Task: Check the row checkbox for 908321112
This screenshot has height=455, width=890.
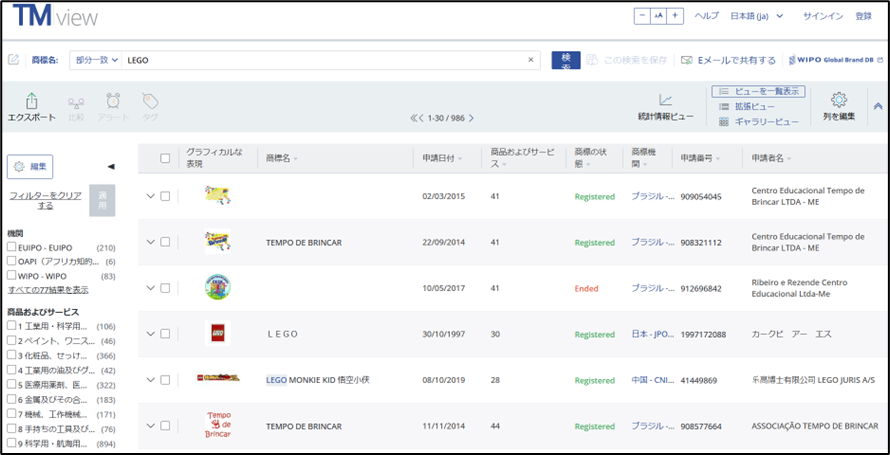Action: click(x=165, y=242)
